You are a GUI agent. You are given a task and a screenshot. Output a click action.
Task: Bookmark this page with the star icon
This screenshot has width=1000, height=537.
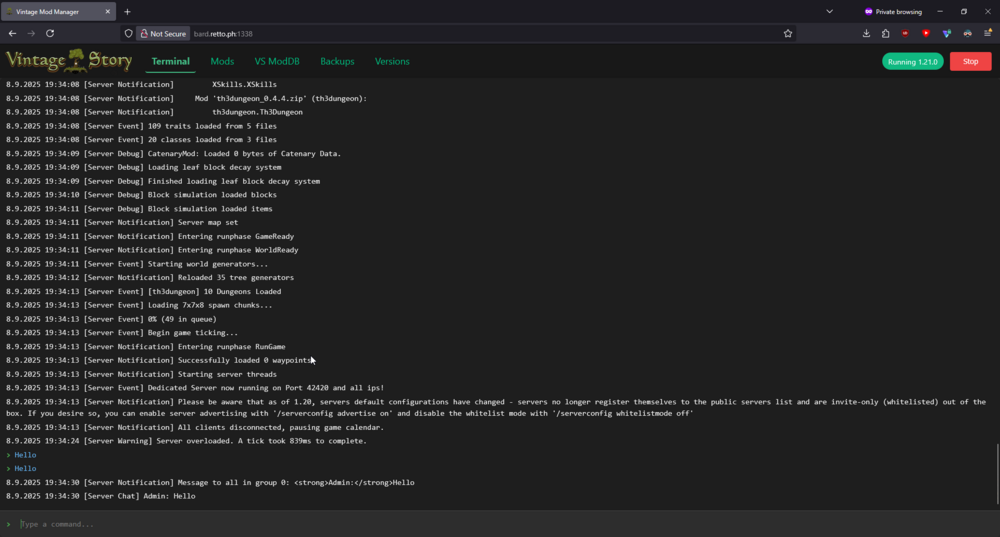[788, 33]
